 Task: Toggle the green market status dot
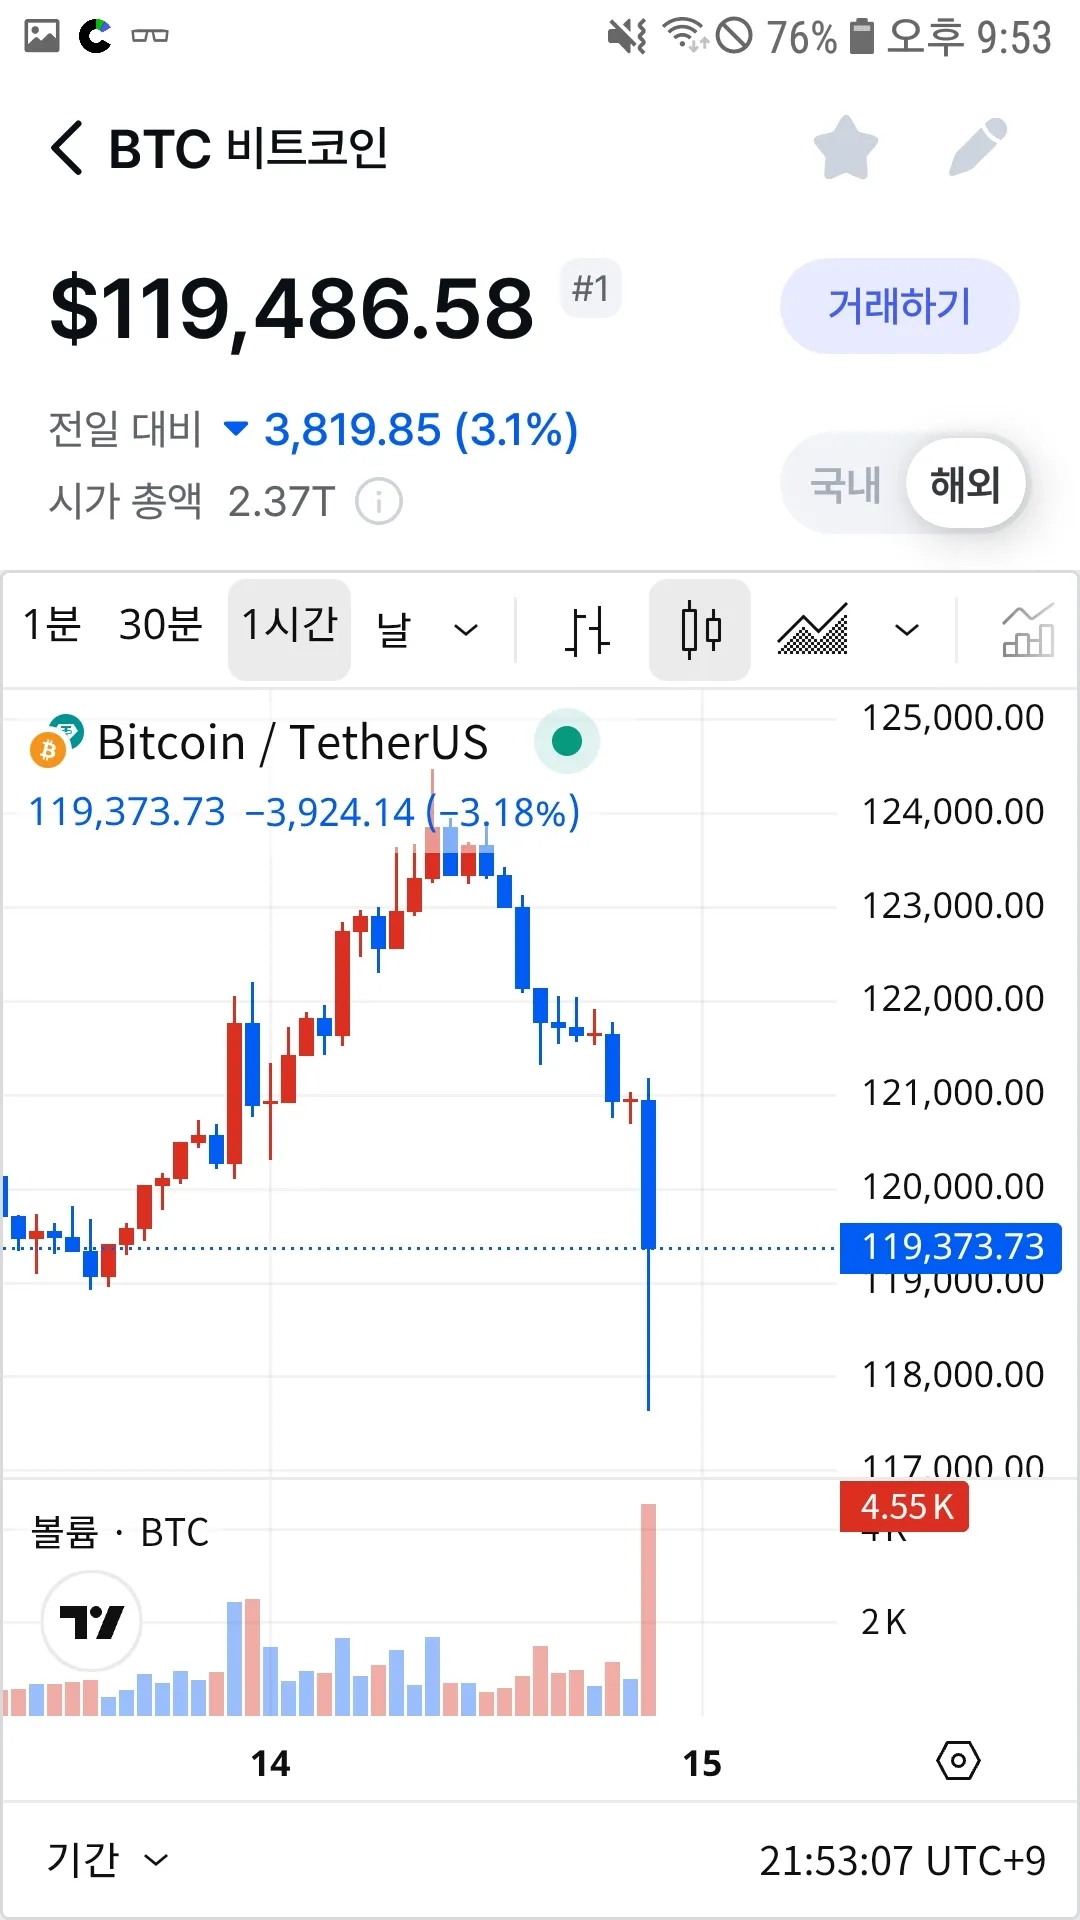[x=567, y=741]
